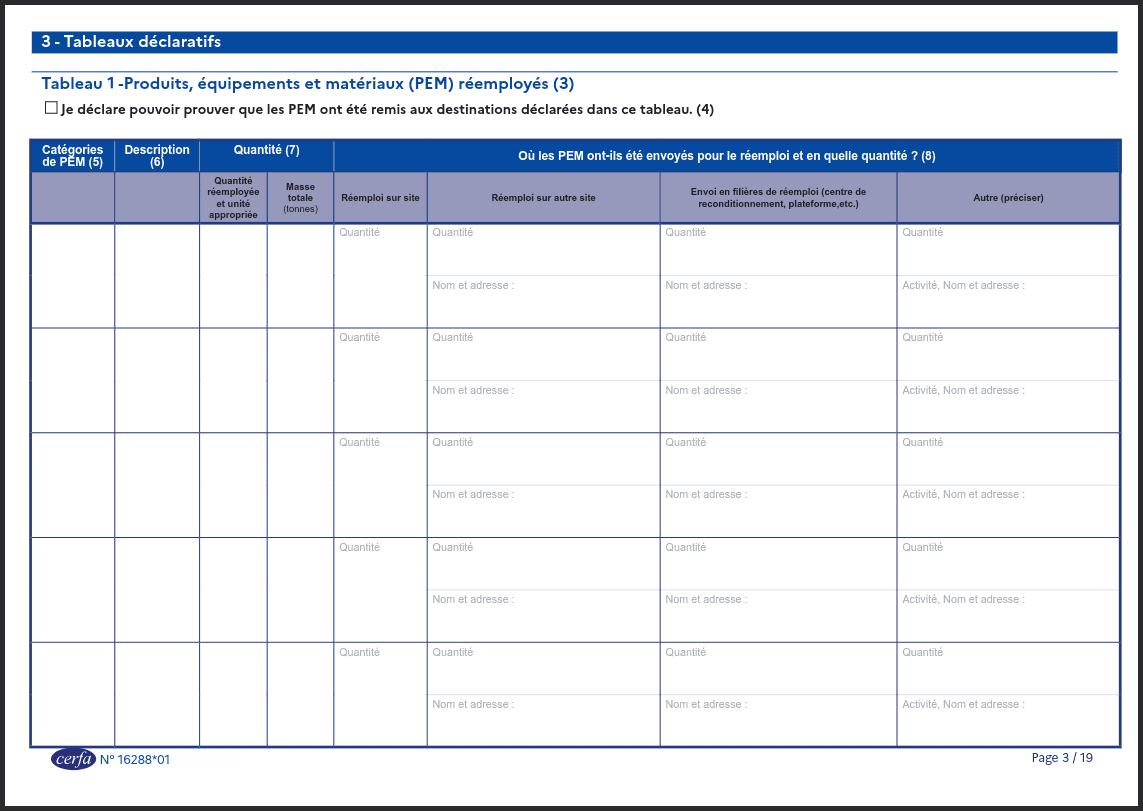
Task: Click the form number 'N° 16288*01'
Action: coord(135,759)
